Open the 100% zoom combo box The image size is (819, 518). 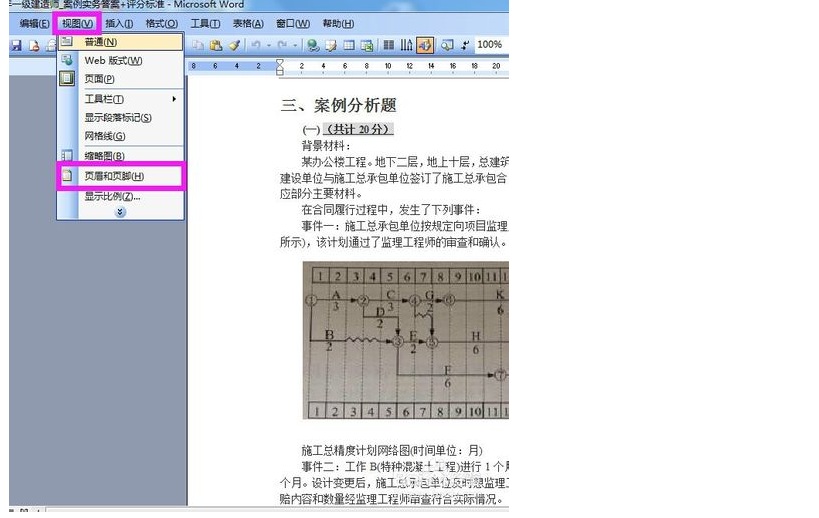(490, 45)
